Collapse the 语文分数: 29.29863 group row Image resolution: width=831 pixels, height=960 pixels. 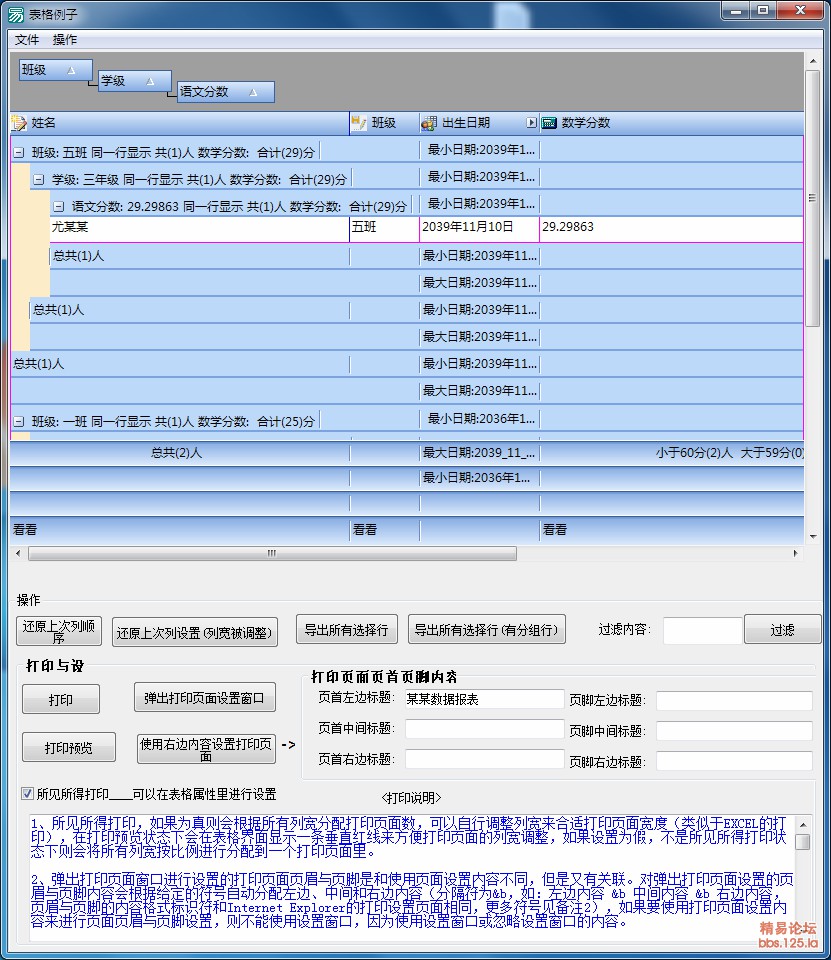[x=58, y=206]
